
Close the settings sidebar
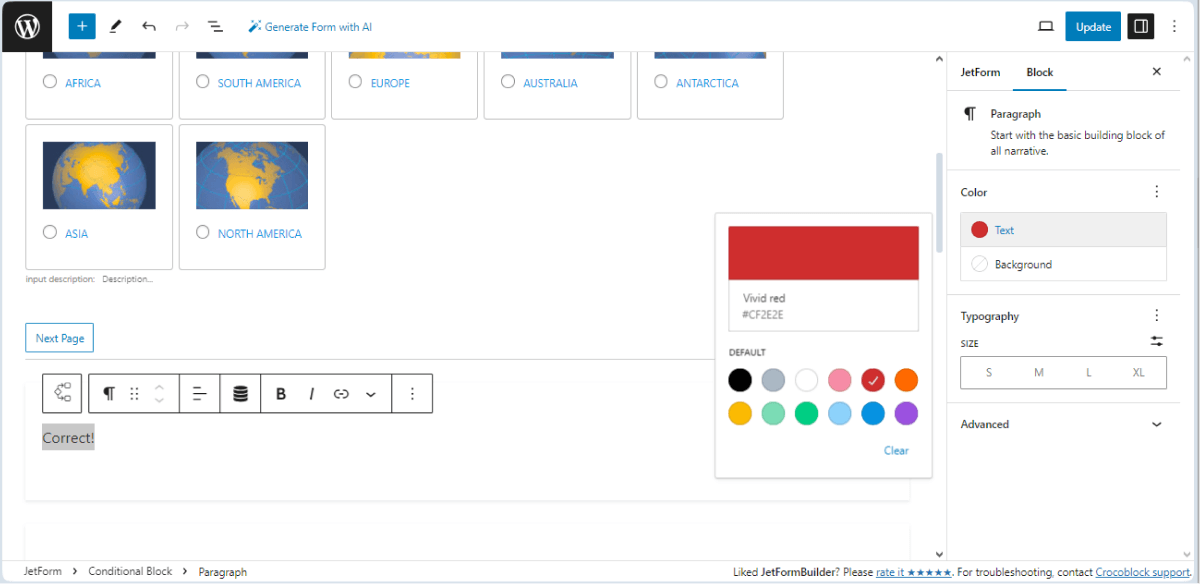coord(1157,72)
